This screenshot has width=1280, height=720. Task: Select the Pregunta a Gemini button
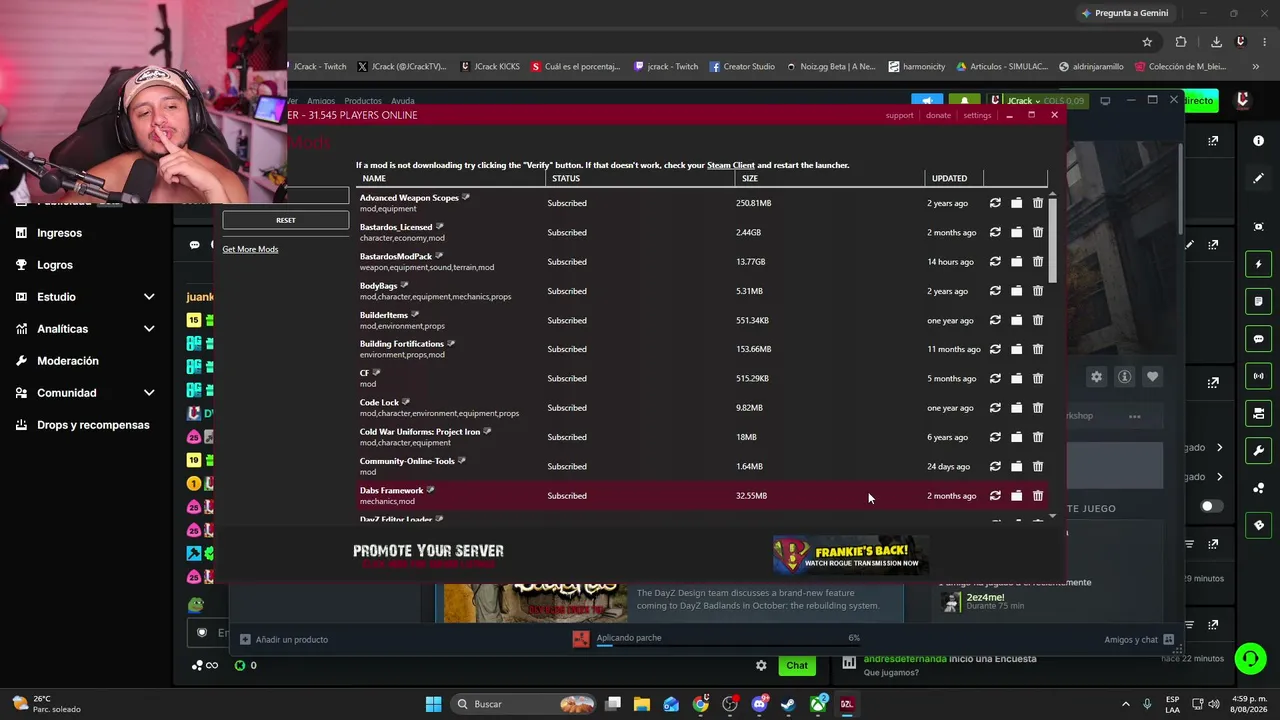click(x=1124, y=13)
